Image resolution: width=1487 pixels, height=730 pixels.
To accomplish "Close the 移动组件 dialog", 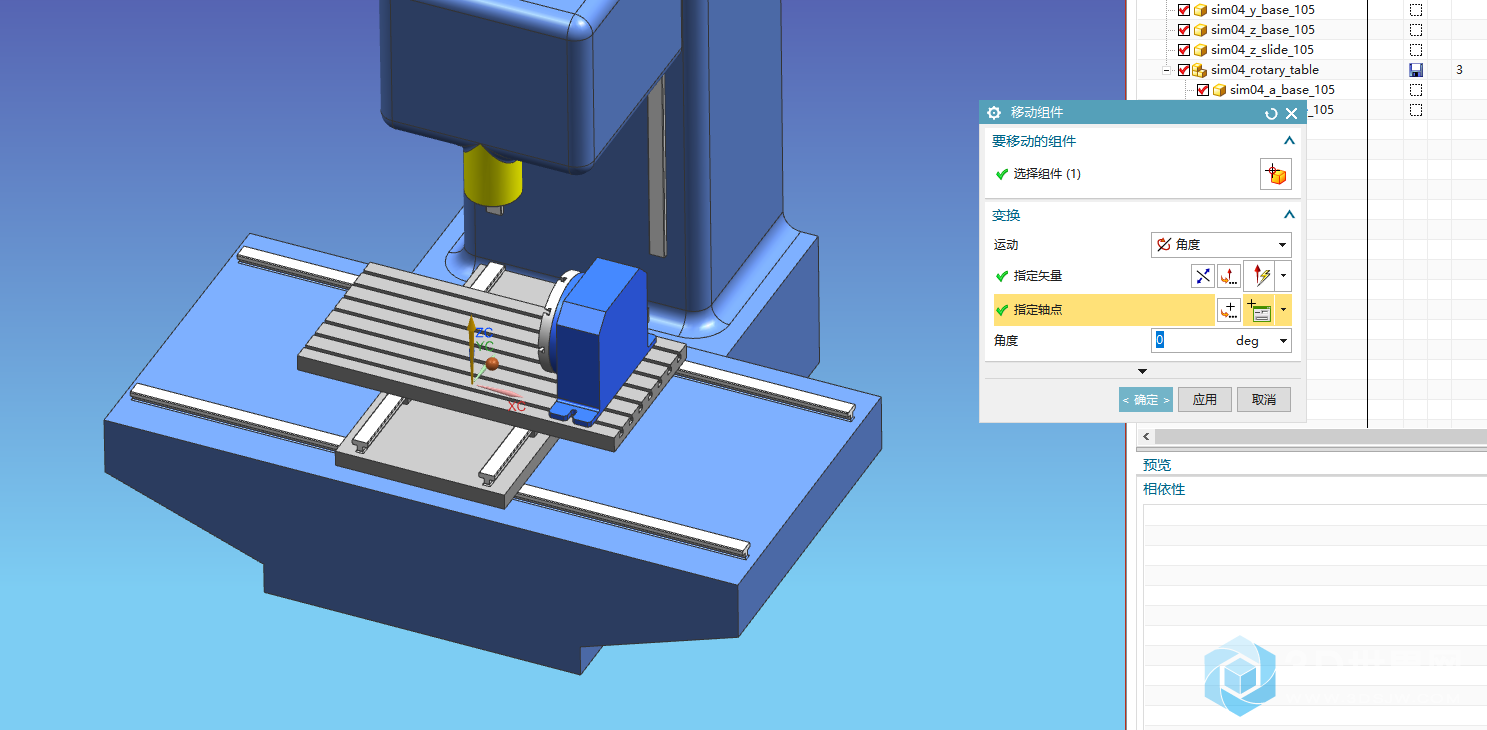I will pos(1291,113).
